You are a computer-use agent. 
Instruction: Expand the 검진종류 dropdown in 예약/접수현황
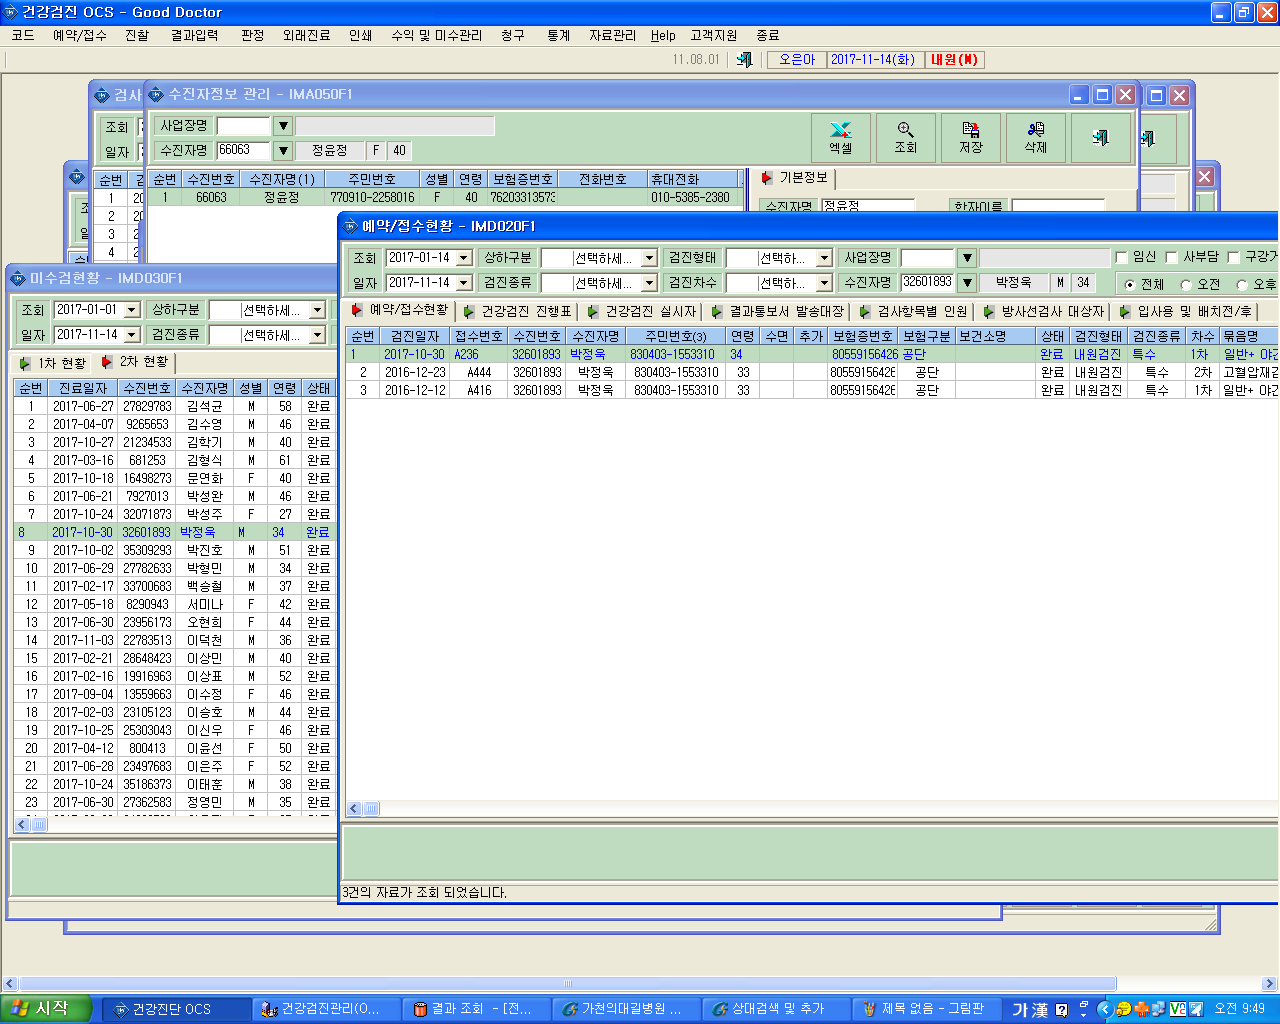(649, 283)
